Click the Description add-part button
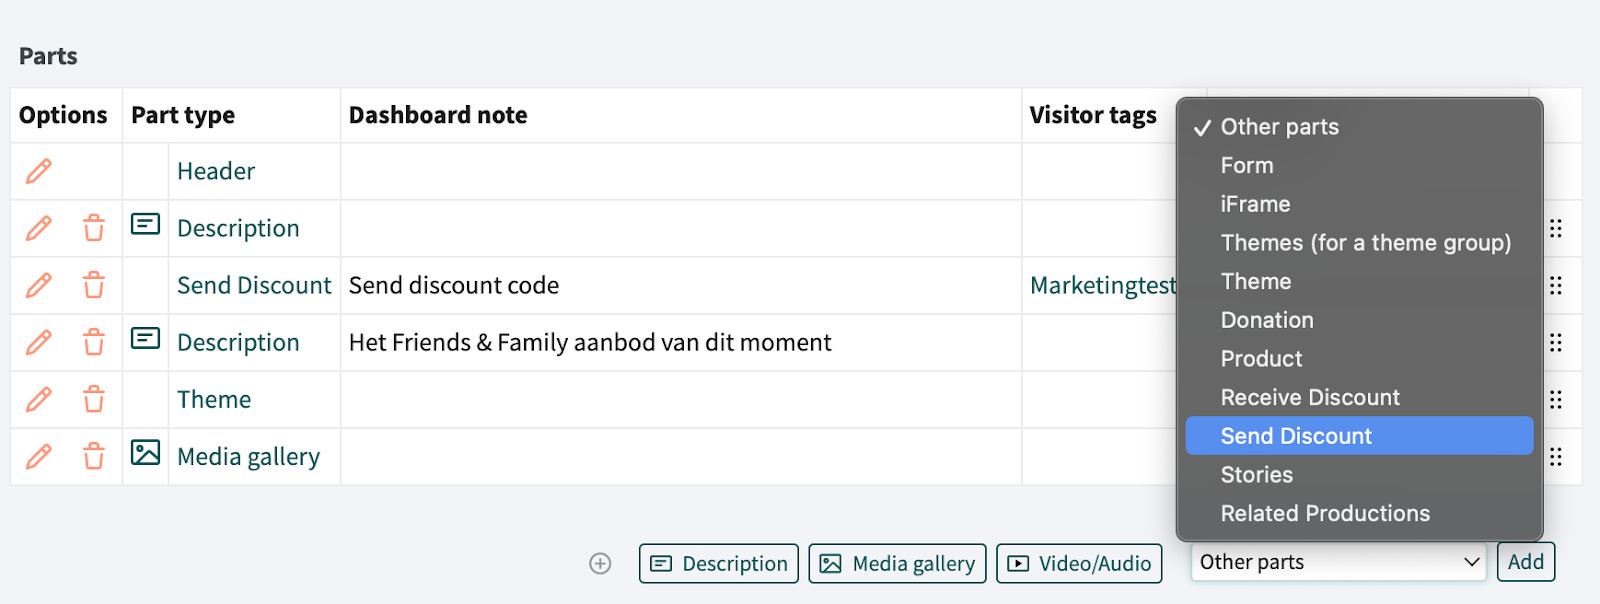Screen dimensions: 1600x604 (719, 564)
